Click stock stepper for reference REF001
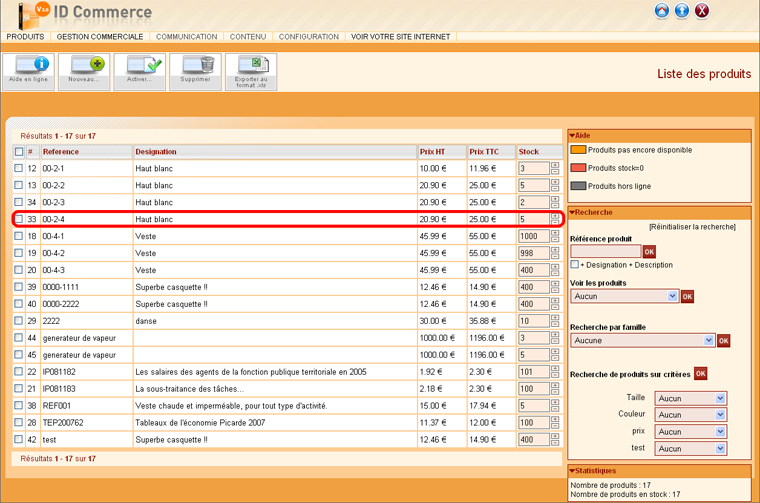760x503 pixels. (x=555, y=406)
